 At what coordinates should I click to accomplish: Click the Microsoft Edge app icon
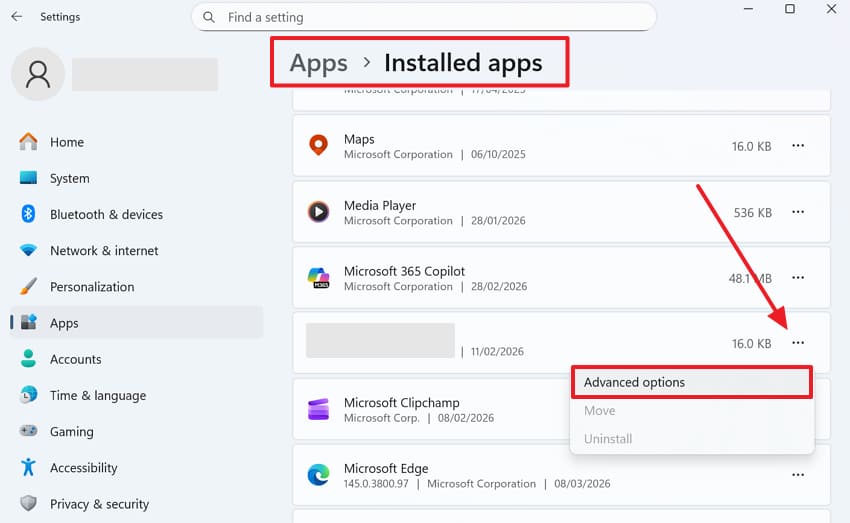[x=318, y=475]
